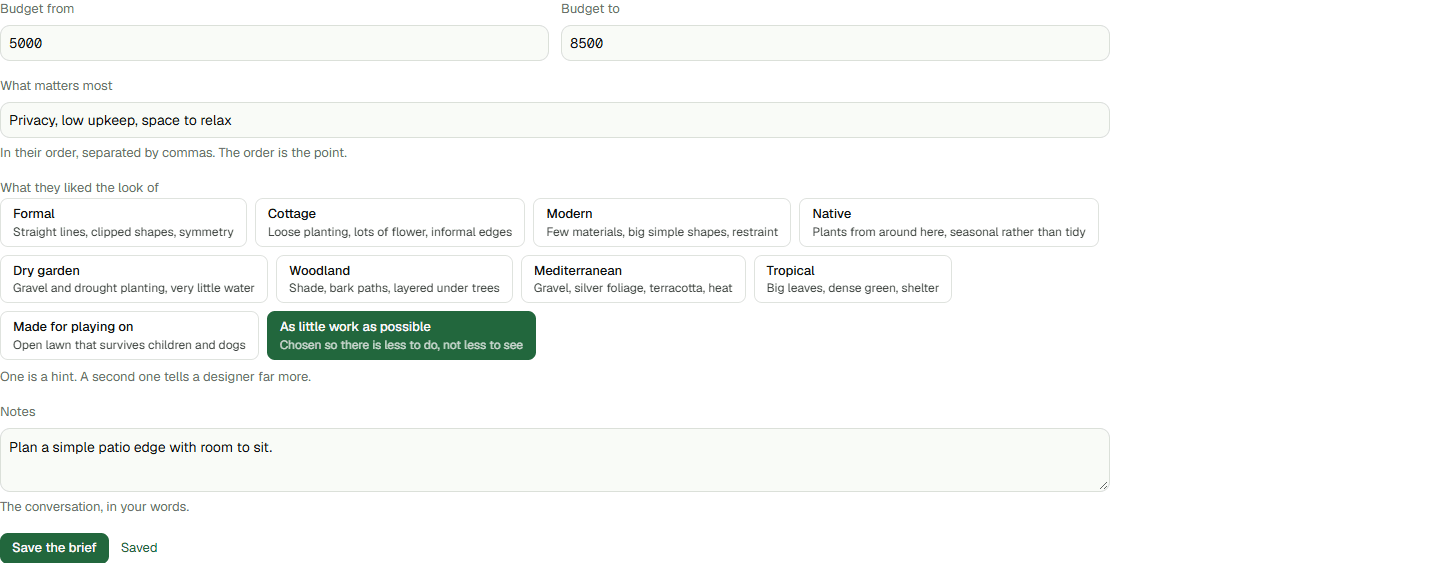The image size is (1440, 563).
Task: Toggle the Modern style option
Action: pos(662,222)
